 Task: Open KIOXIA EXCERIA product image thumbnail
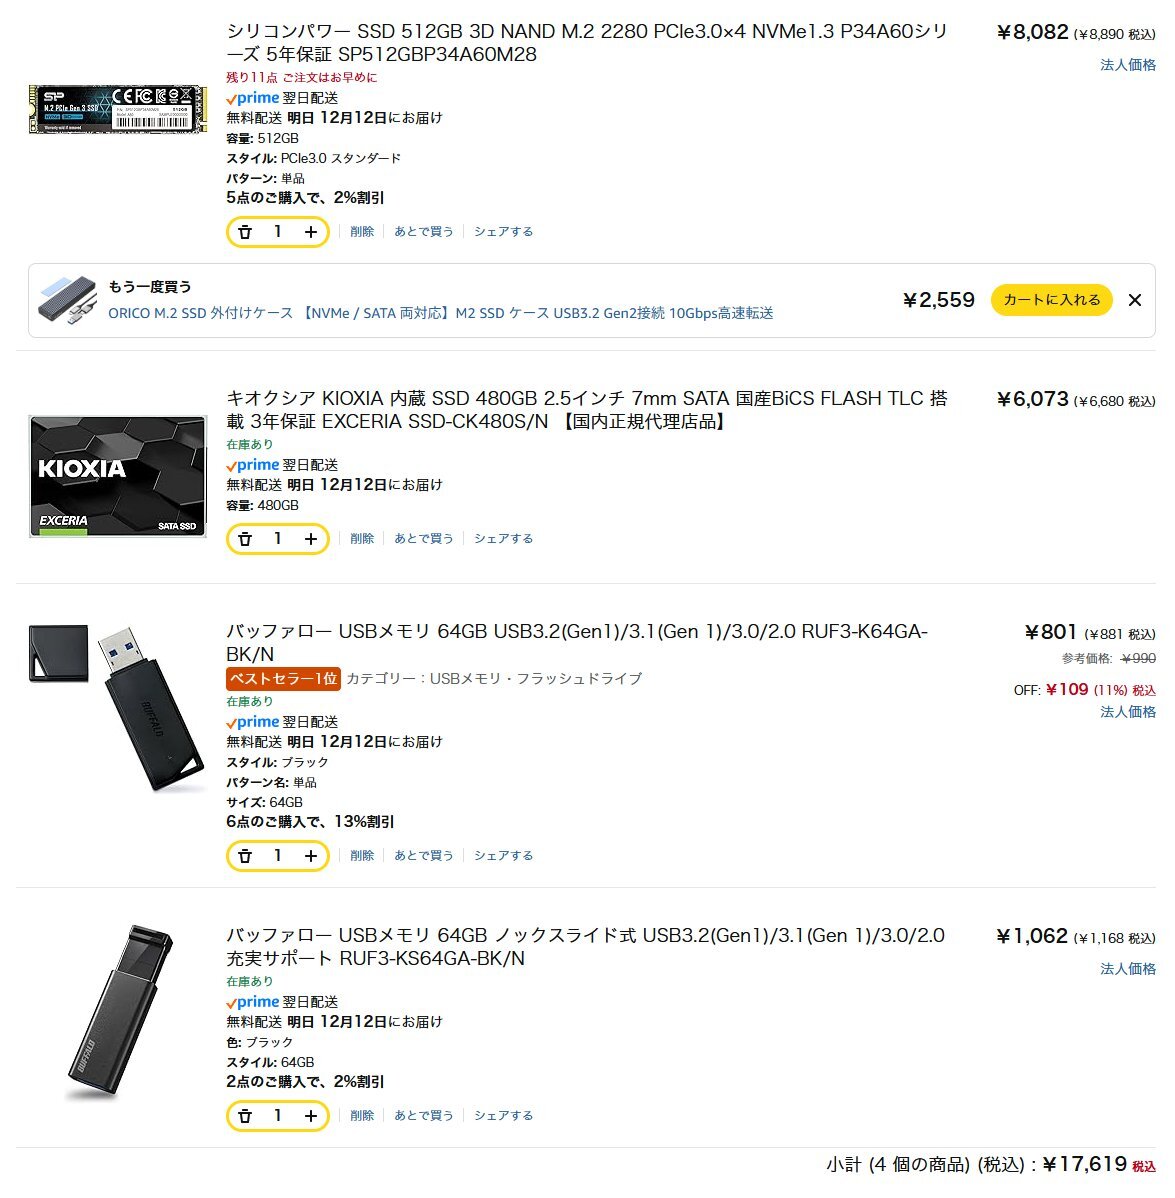[x=118, y=477]
